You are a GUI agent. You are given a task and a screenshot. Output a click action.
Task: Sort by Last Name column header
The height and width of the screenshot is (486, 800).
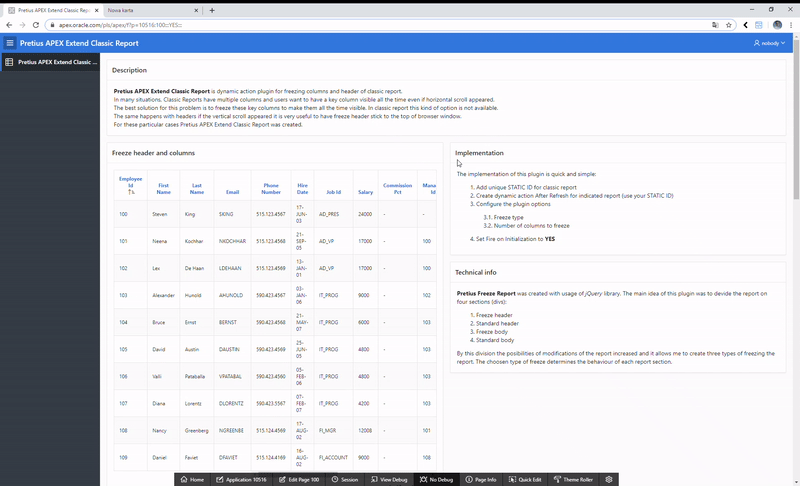[x=197, y=189]
